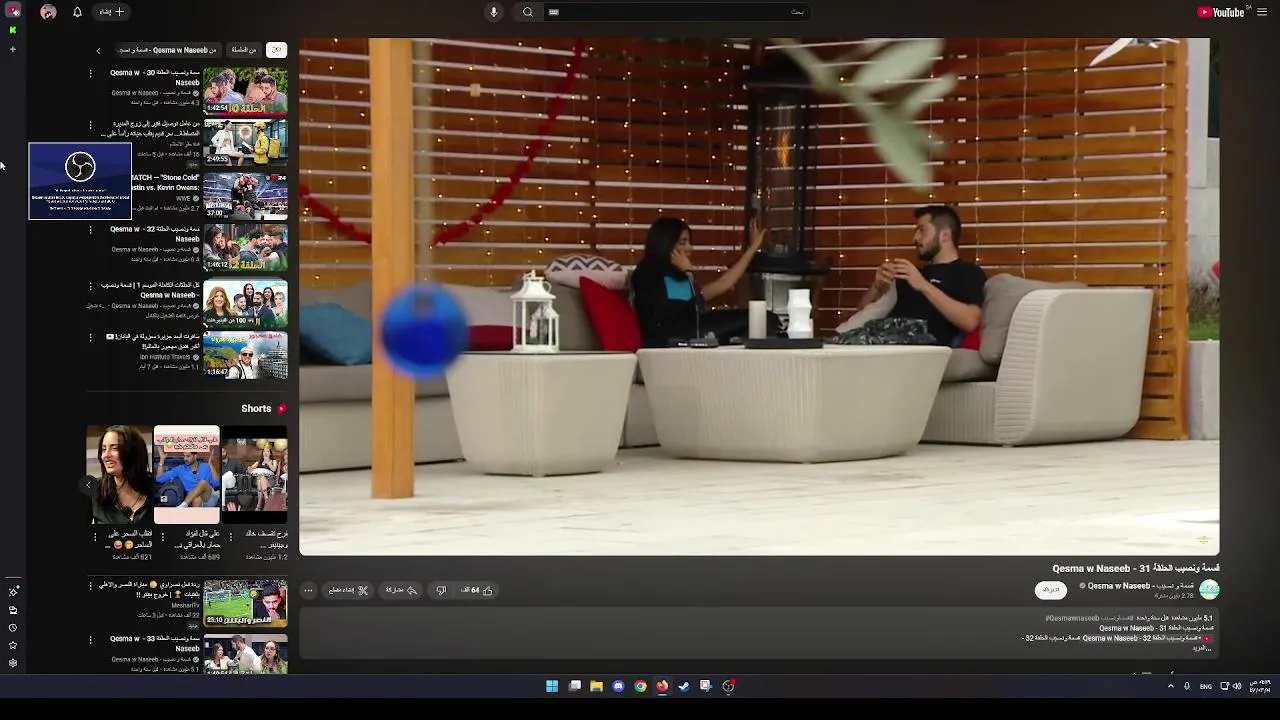1280x720 pixels.
Task: Open the account avatar menu
Action: pyautogui.click(x=48, y=12)
